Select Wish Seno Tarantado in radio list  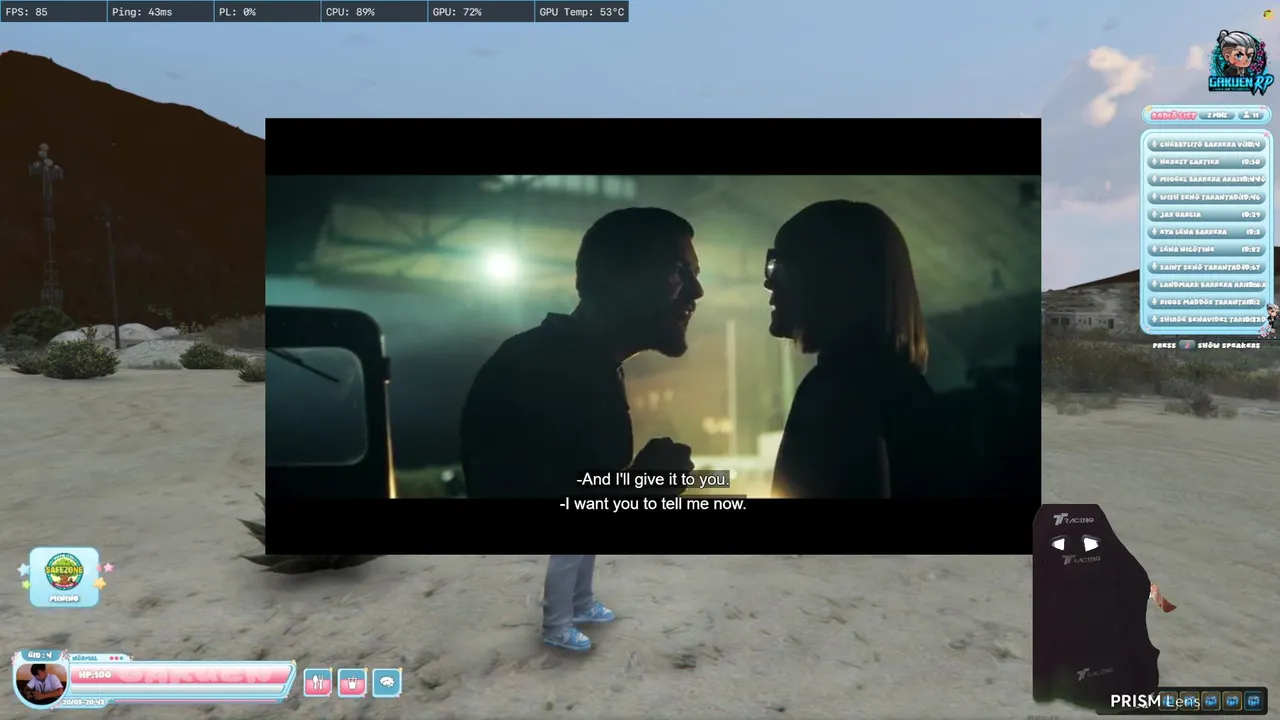pos(1207,197)
